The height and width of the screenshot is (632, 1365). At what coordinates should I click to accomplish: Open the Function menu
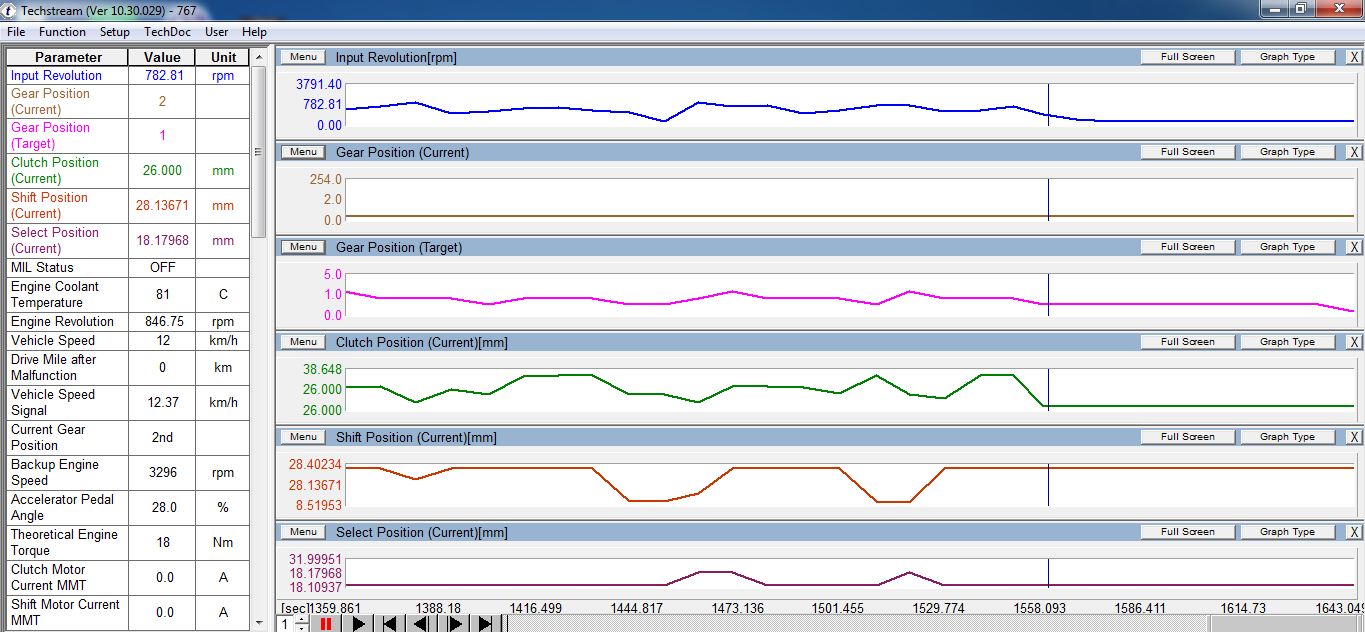click(62, 32)
